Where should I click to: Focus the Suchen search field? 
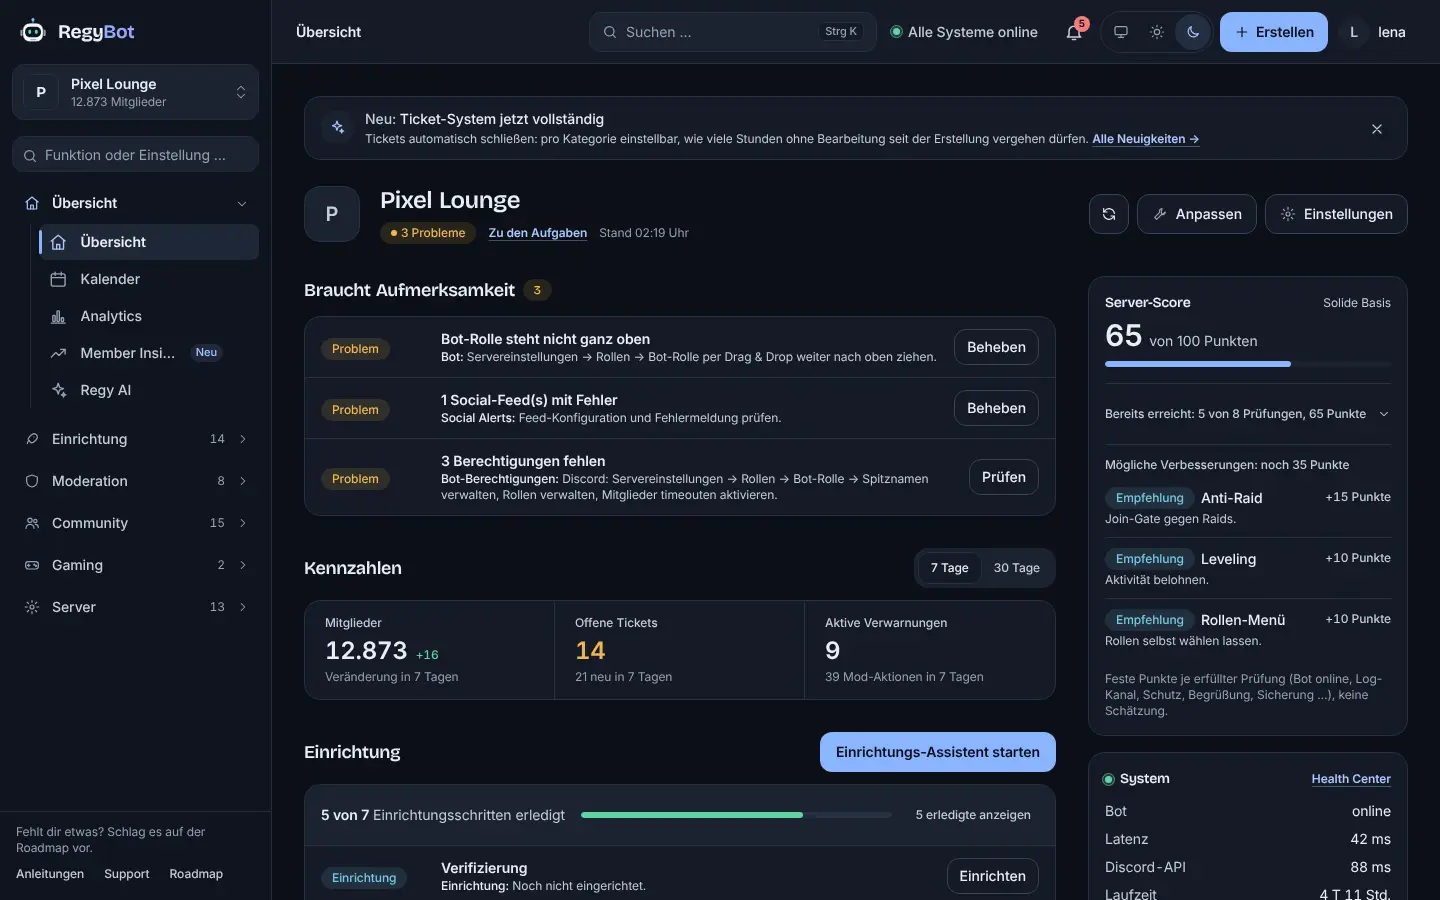pos(733,32)
